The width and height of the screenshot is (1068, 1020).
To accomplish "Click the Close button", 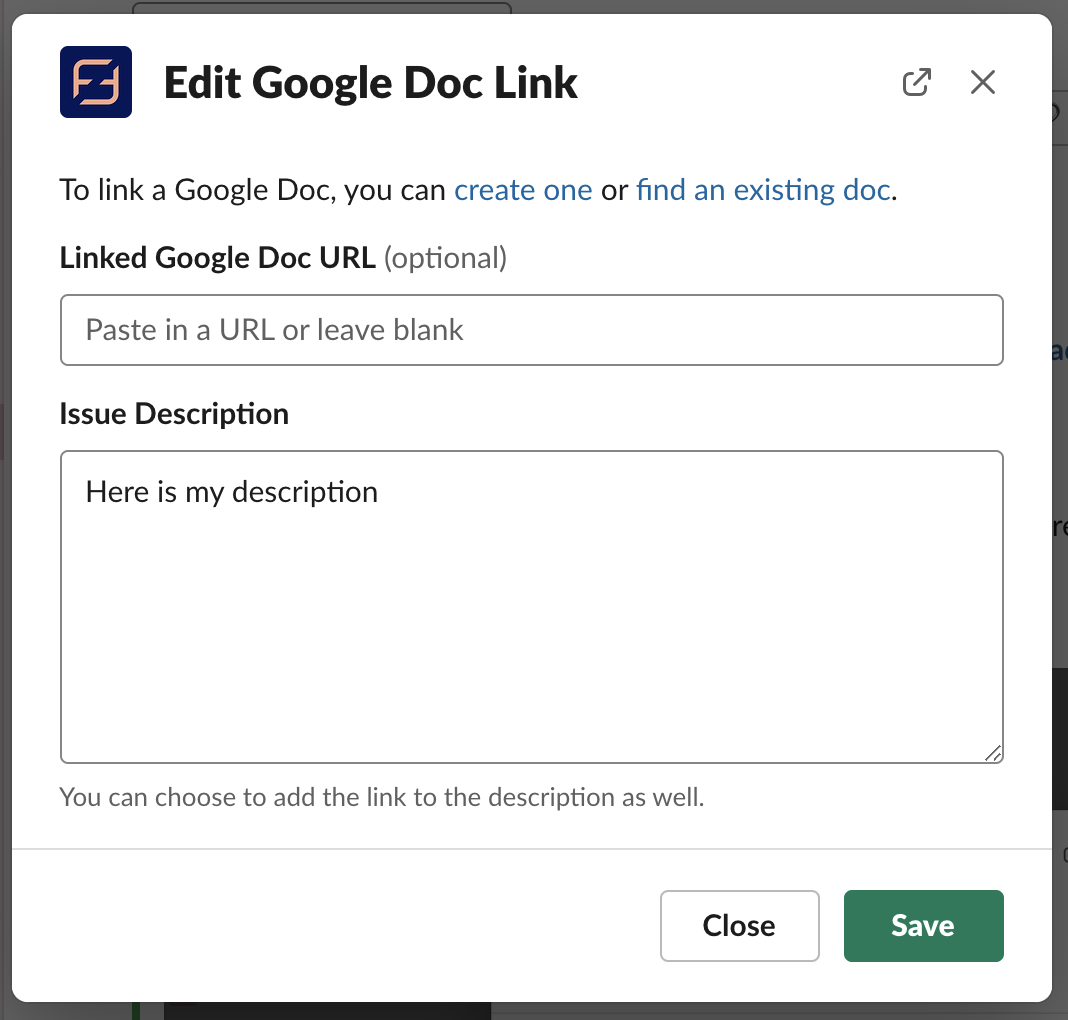I will (x=739, y=926).
